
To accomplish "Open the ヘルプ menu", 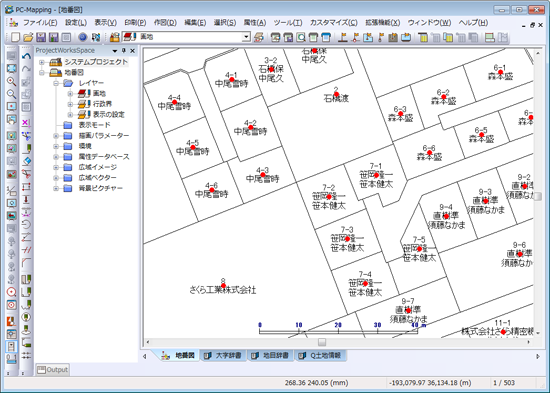I will 473,23.
